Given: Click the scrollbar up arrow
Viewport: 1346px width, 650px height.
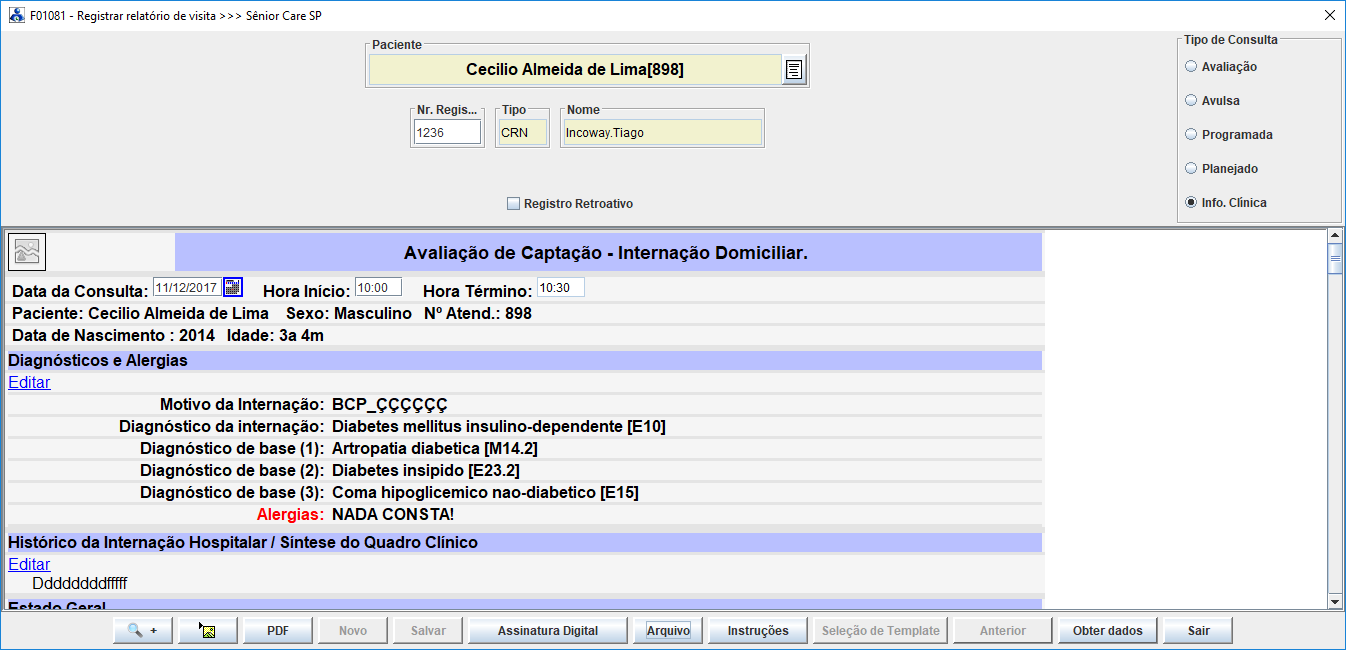Looking at the screenshot, I should (1333, 236).
